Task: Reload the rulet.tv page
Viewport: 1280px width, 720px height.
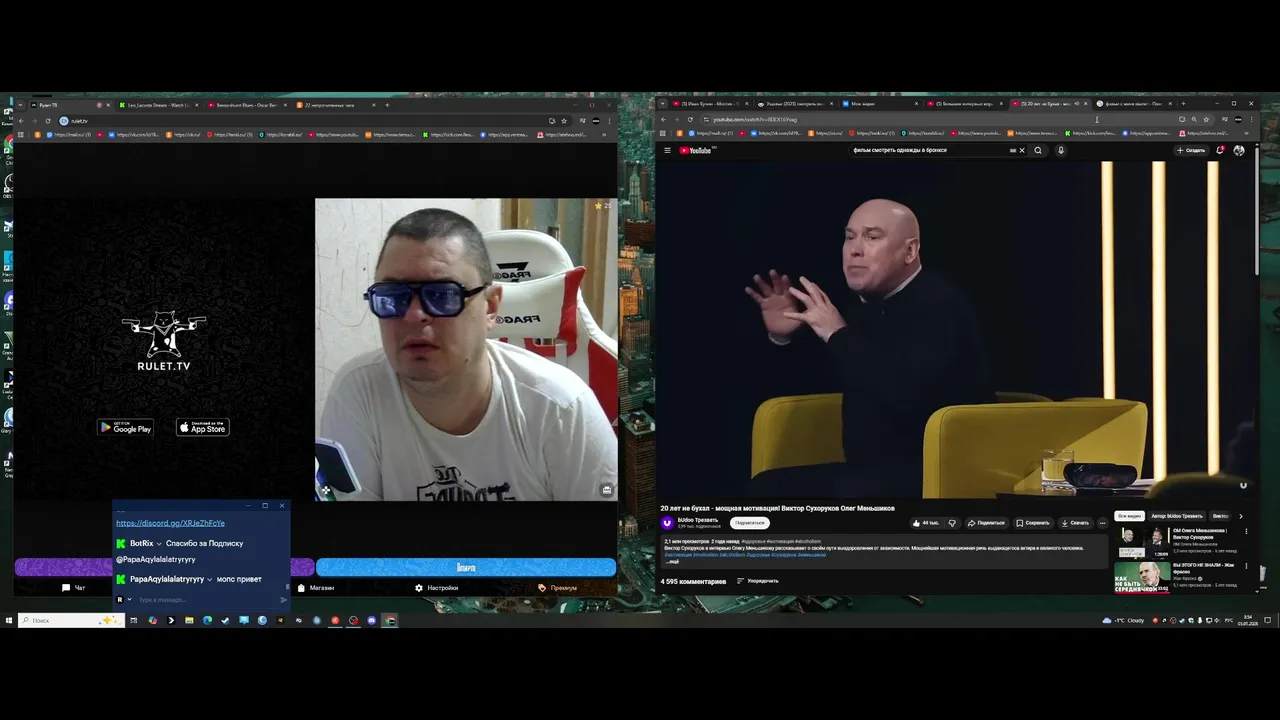Action: [47, 121]
